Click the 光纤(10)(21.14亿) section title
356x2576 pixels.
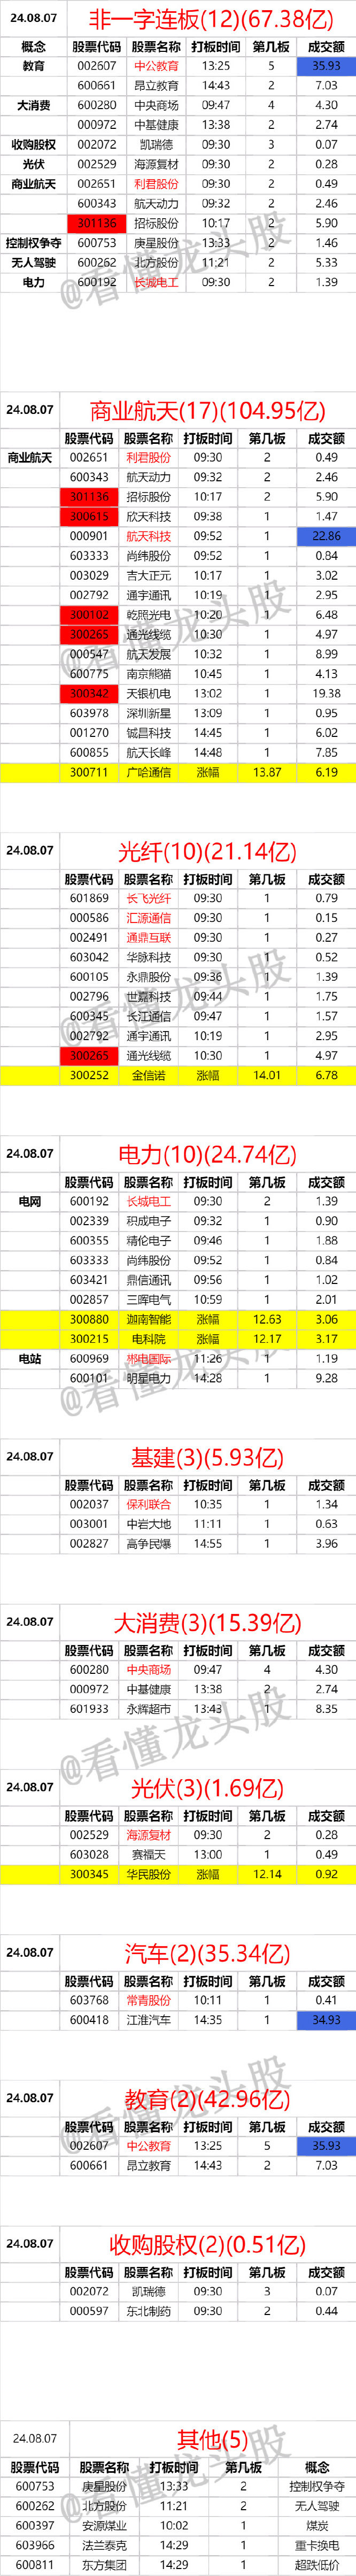click(207, 851)
